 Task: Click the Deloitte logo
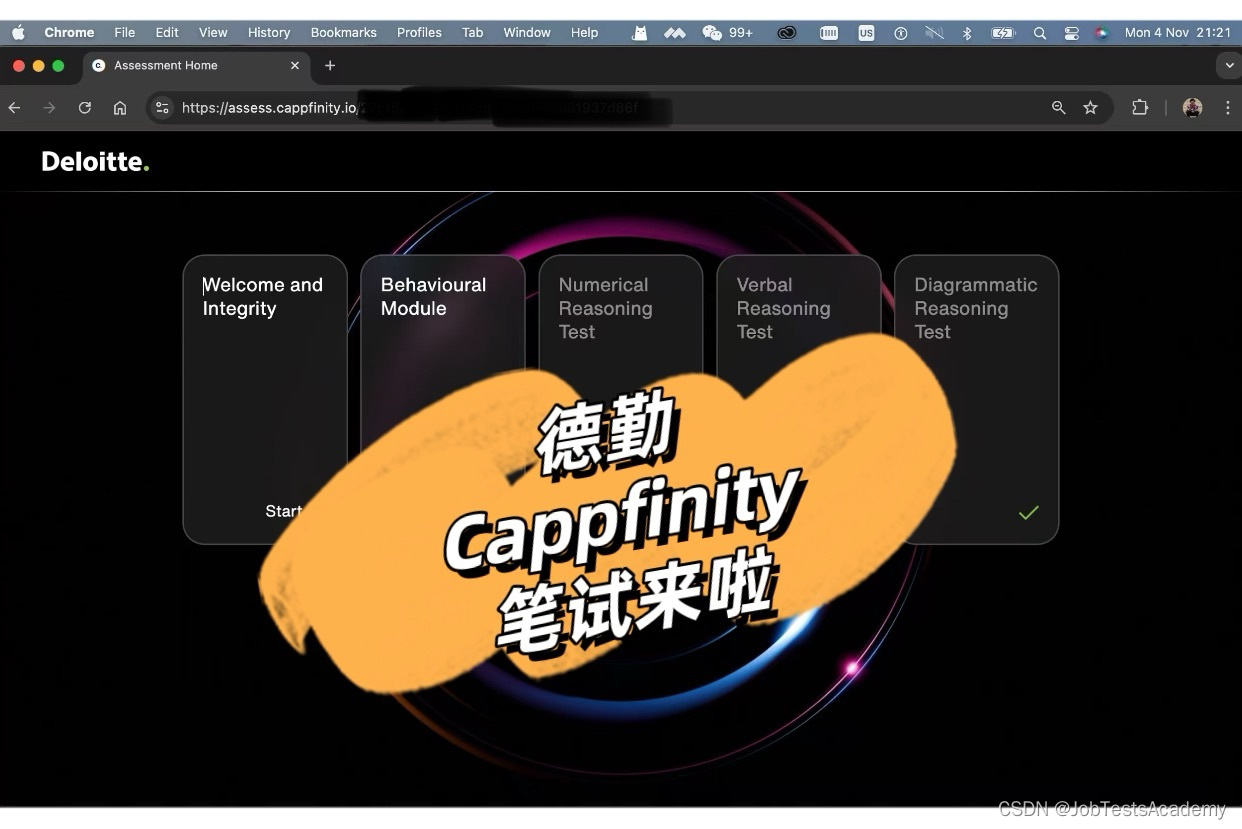[95, 162]
